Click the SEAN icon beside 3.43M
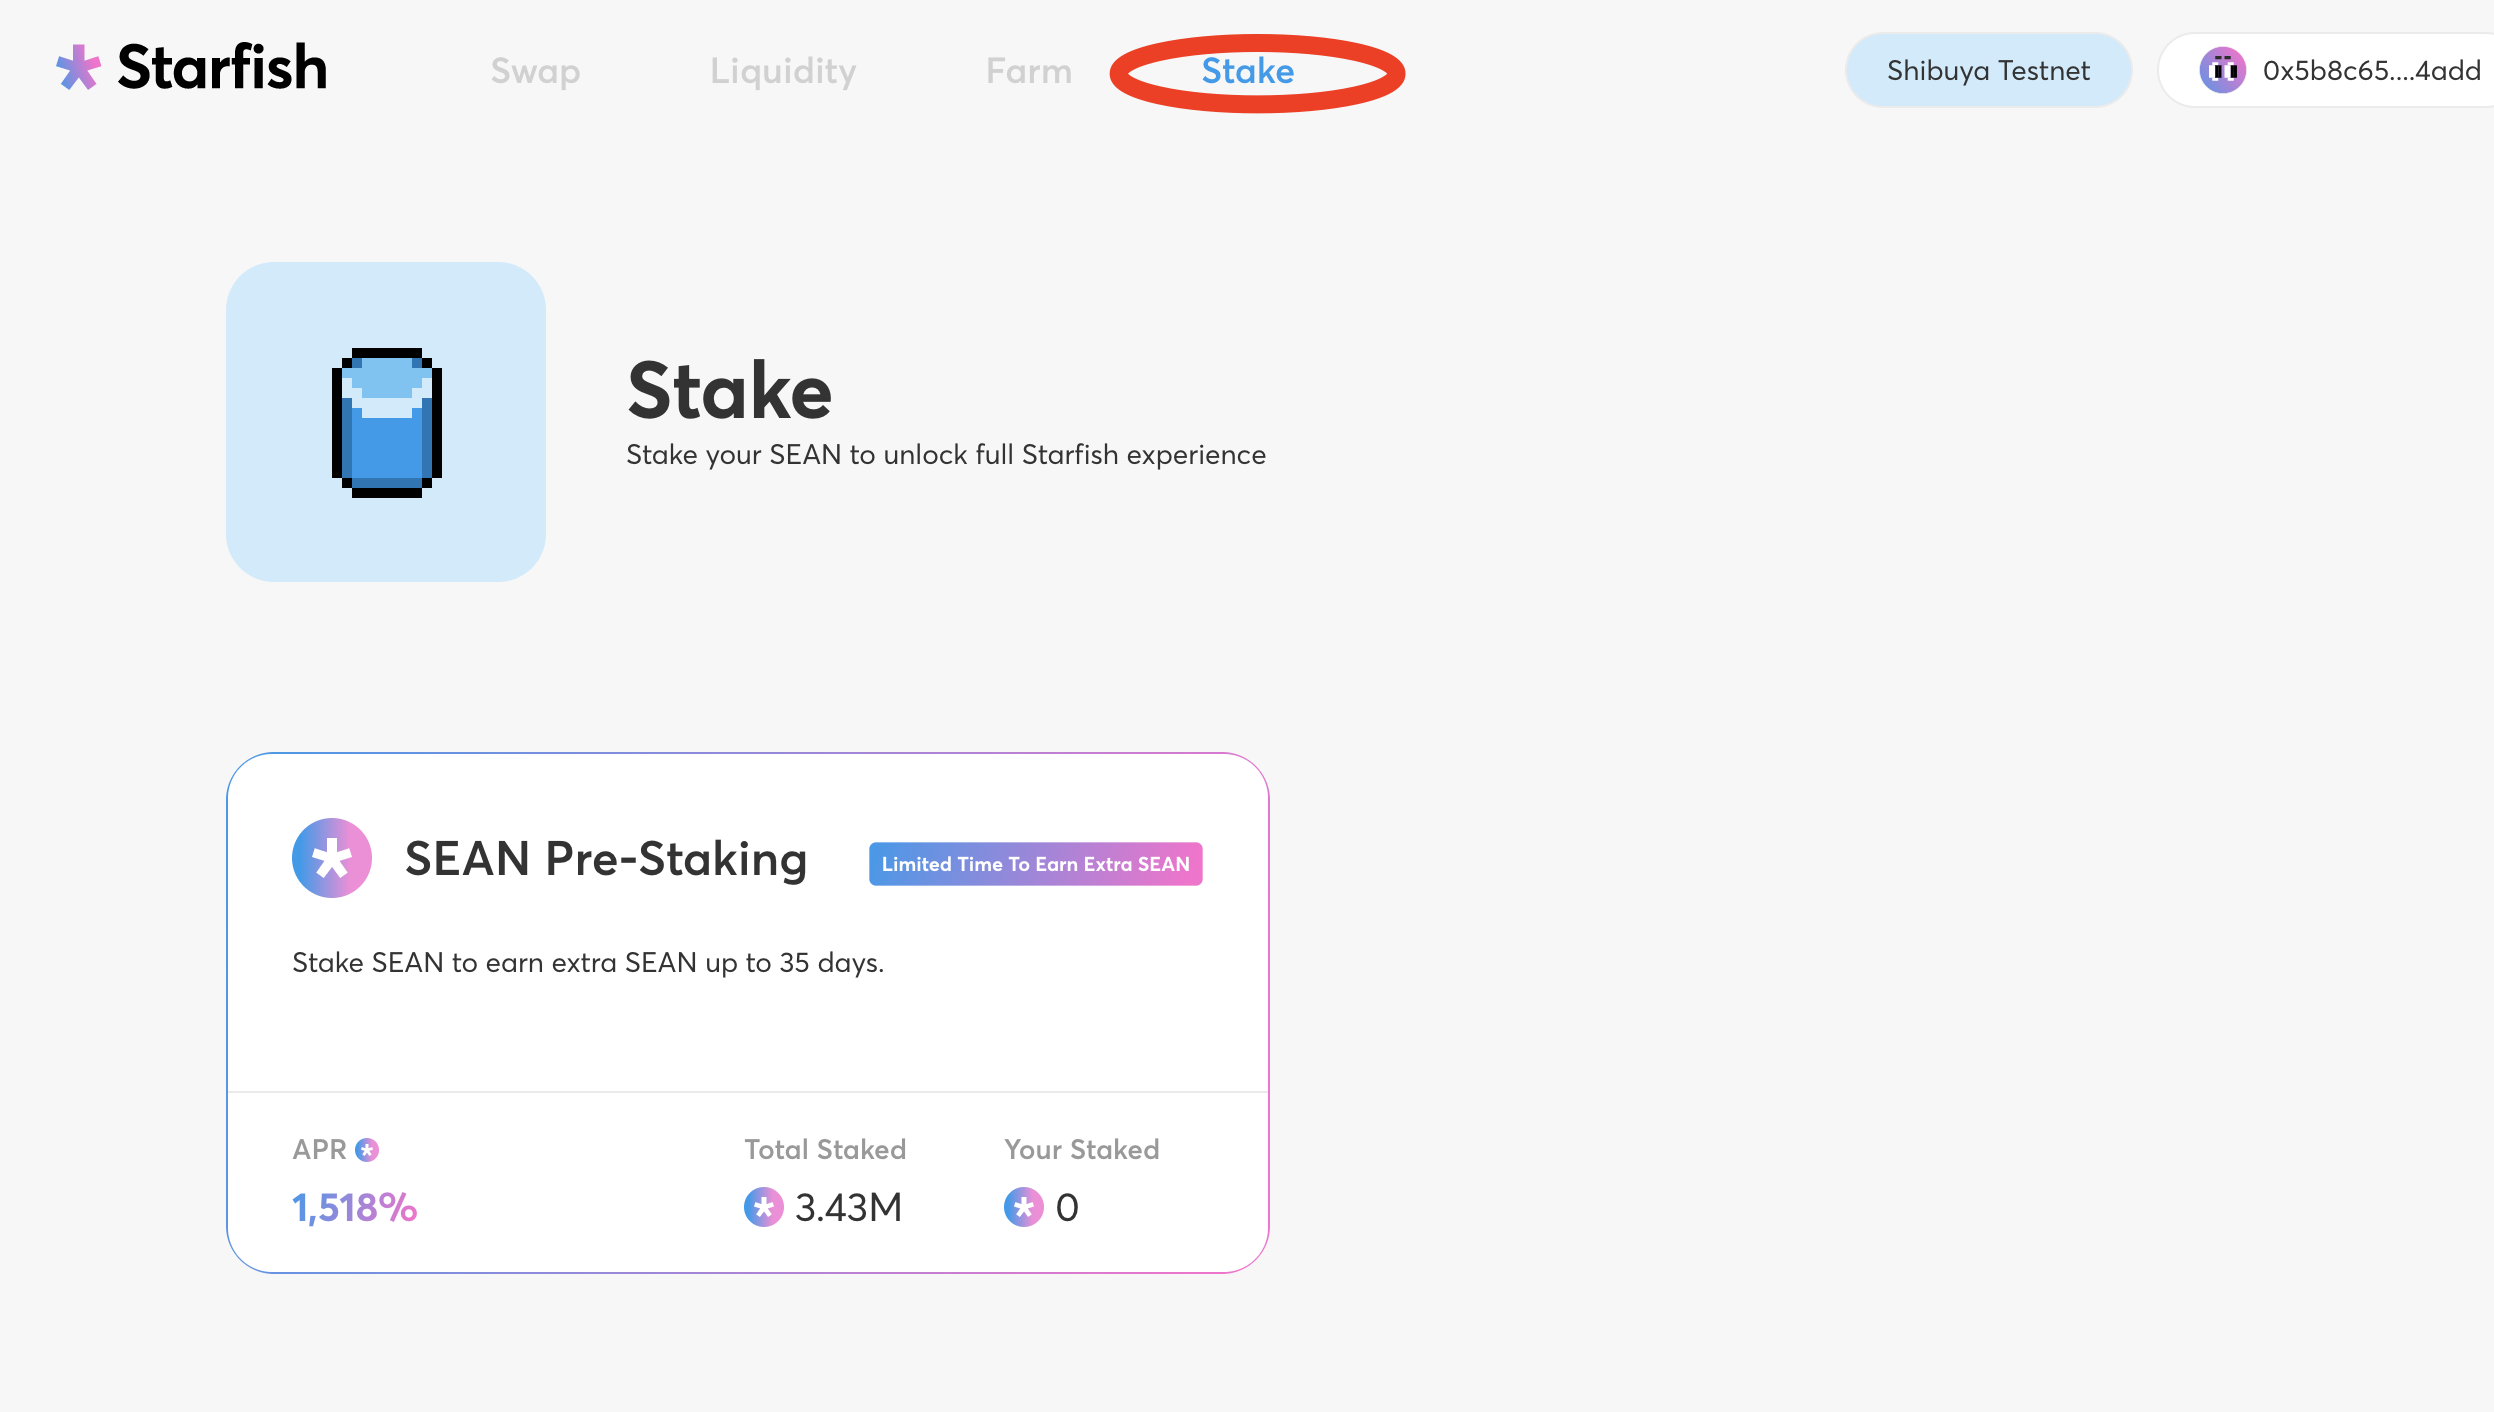This screenshot has width=2494, height=1412. tap(763, 1207)
